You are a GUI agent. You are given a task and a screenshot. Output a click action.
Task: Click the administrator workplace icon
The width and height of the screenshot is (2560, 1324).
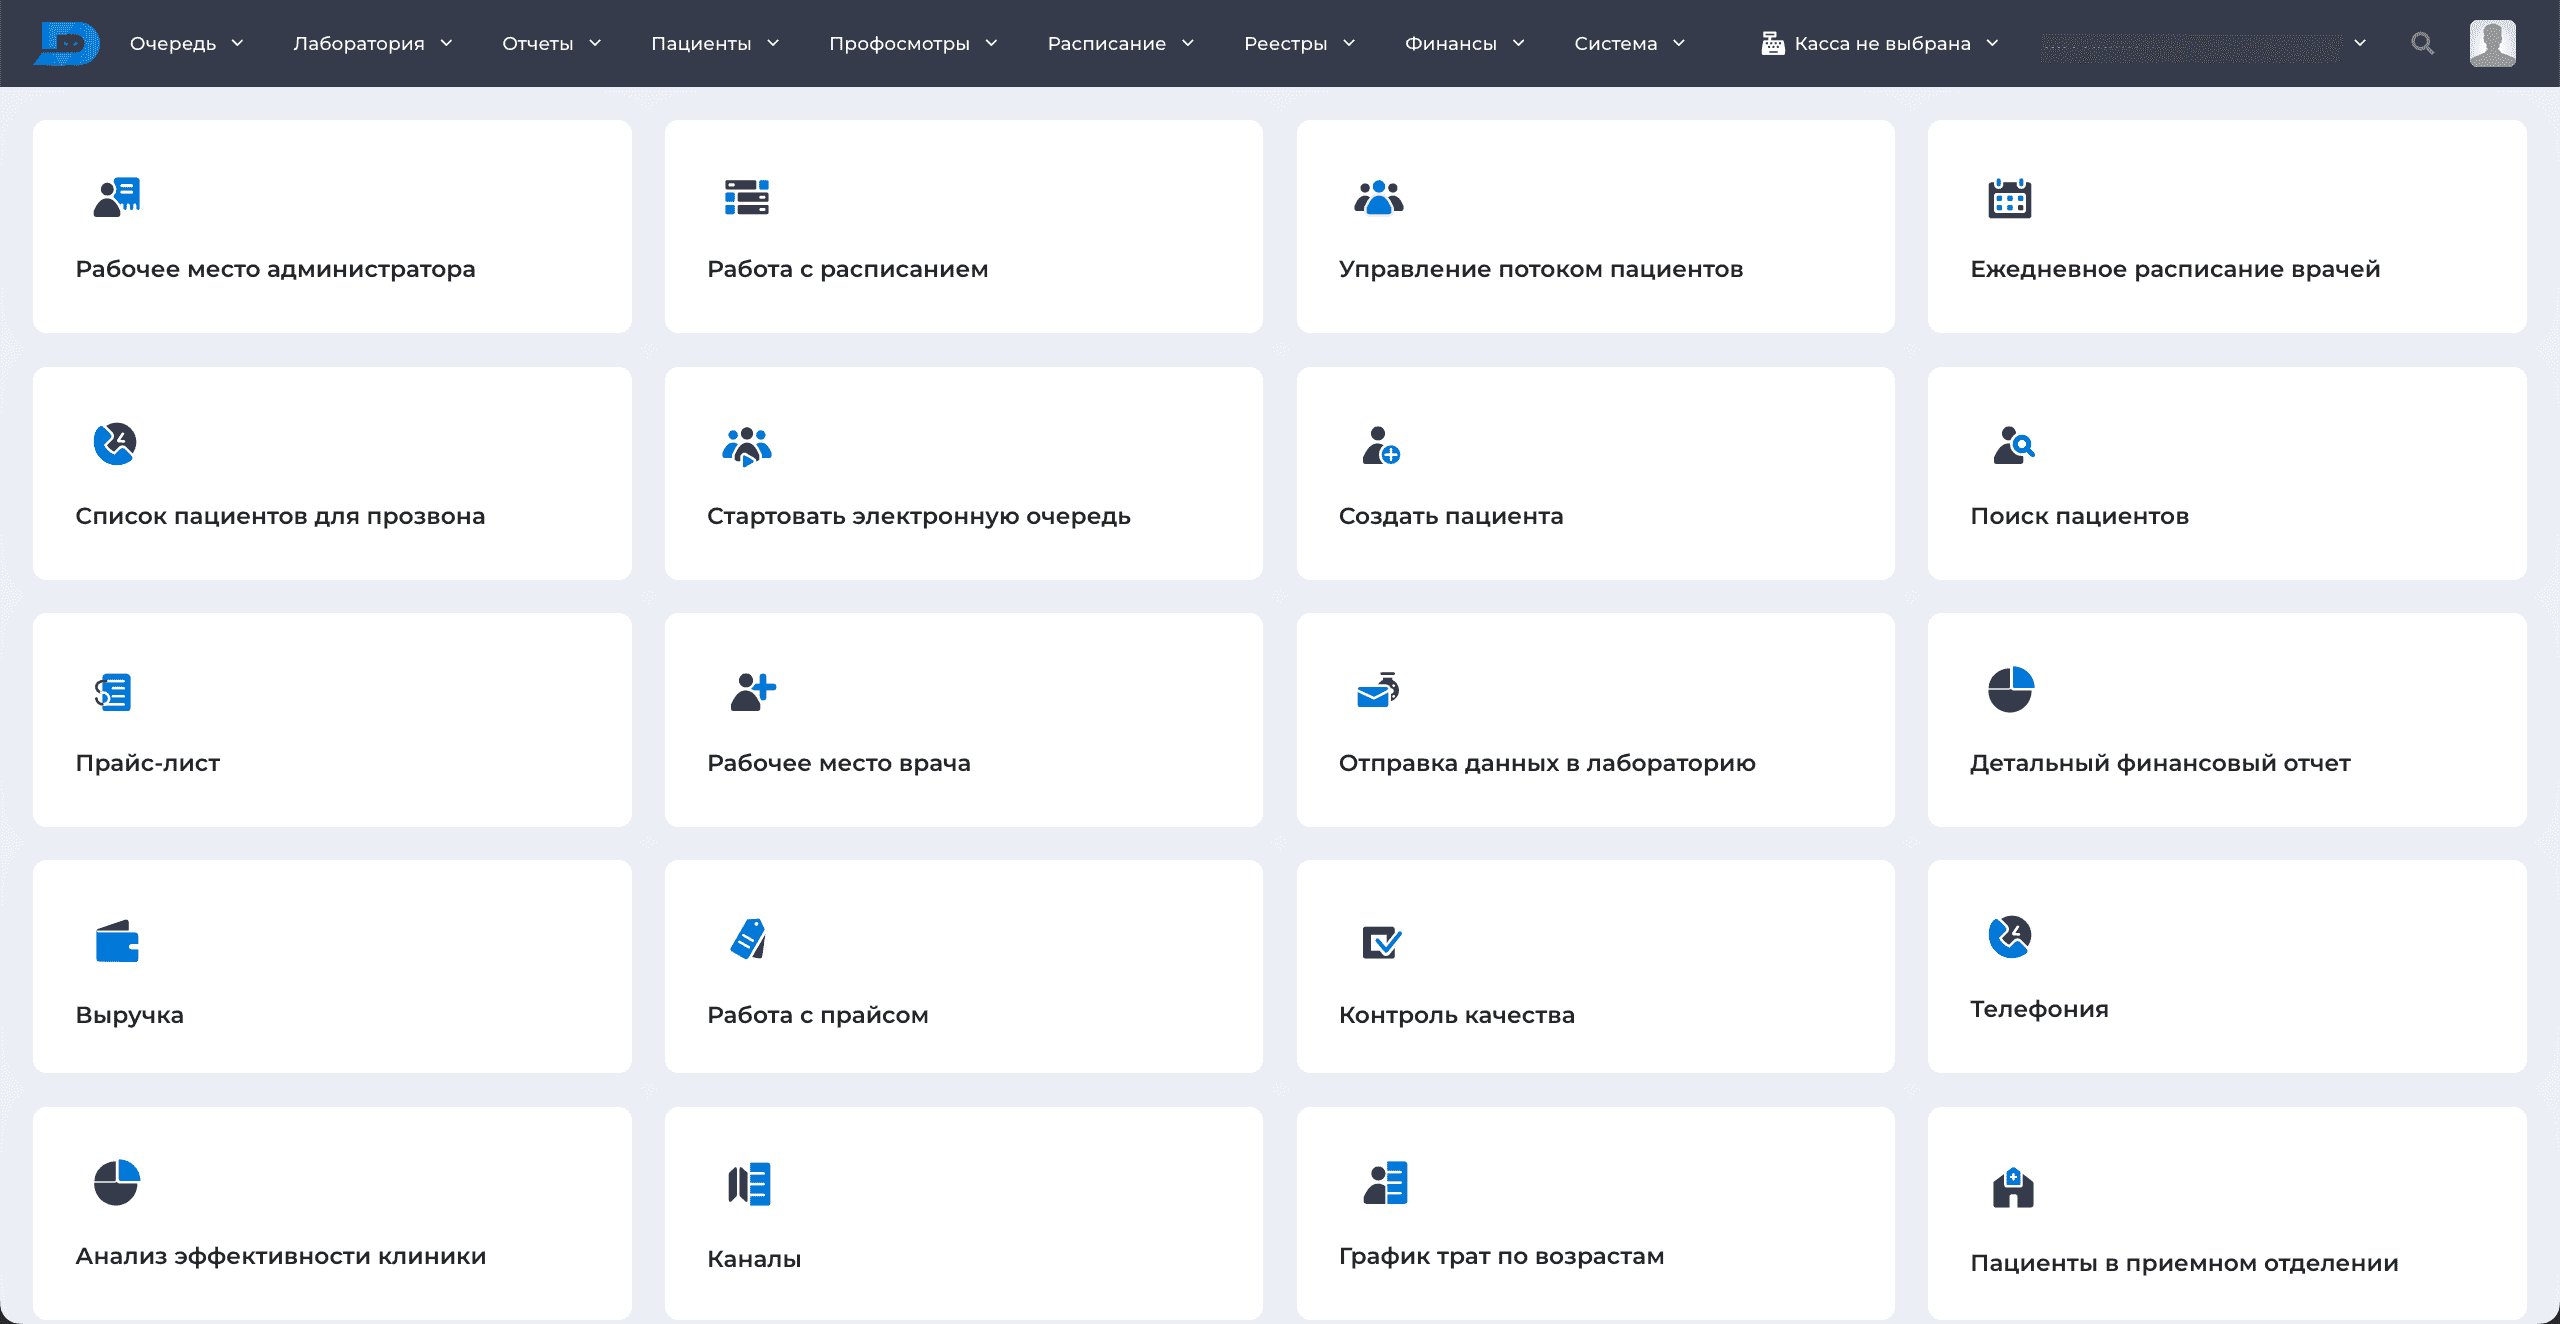point(117,197)
